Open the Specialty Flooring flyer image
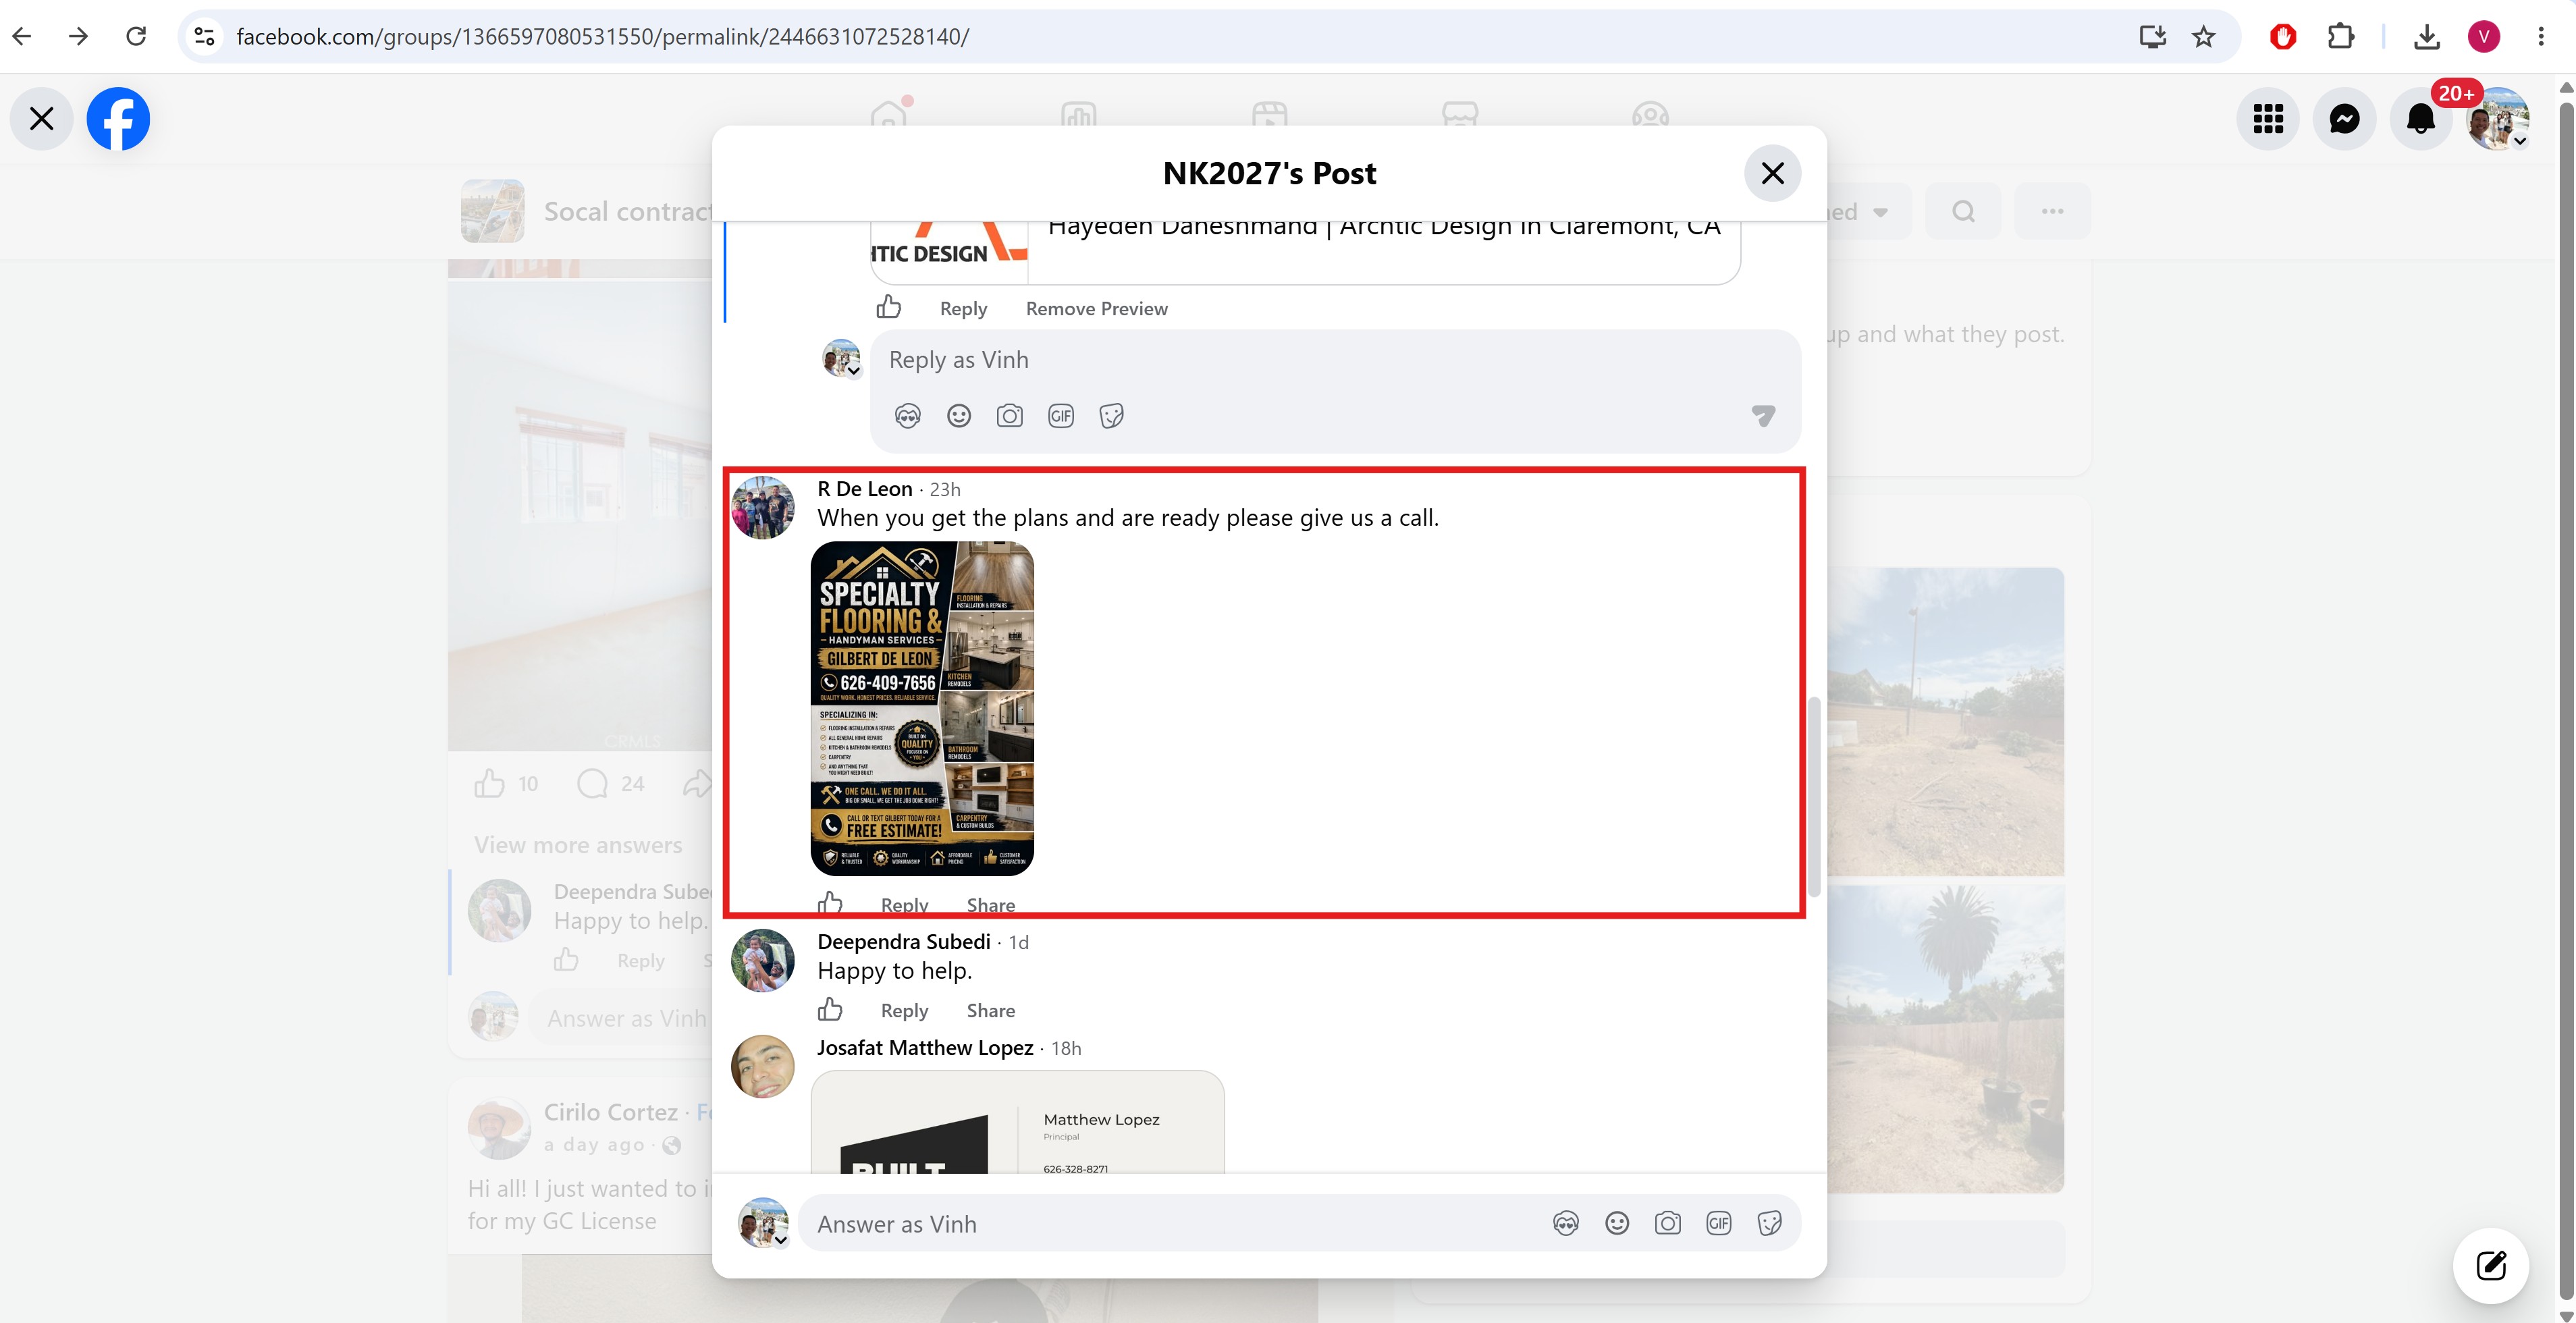This screenshot has width=2576, height=1323. point(922,709)
